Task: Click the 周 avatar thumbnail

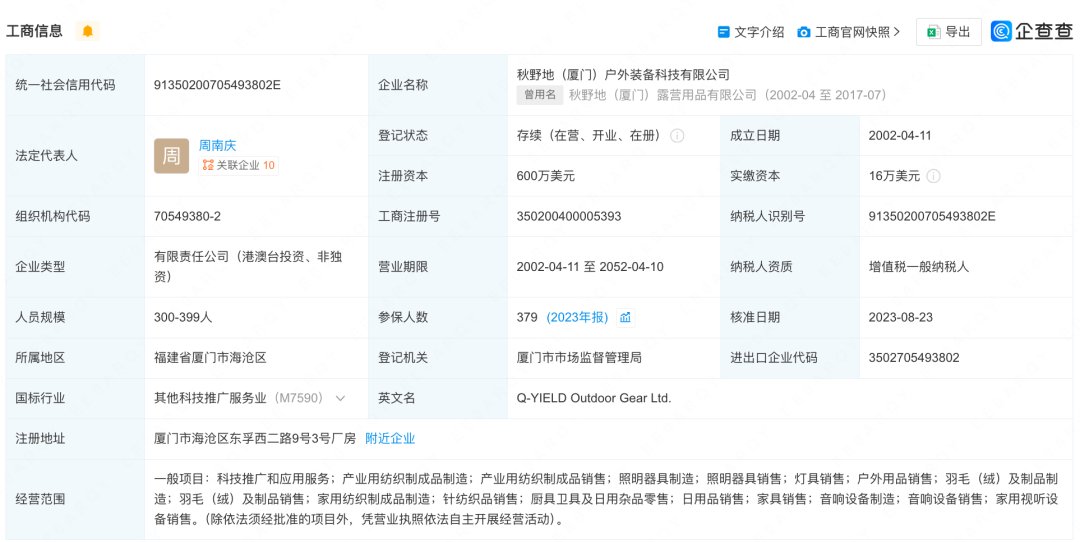Action: click(x=172, y=156)
